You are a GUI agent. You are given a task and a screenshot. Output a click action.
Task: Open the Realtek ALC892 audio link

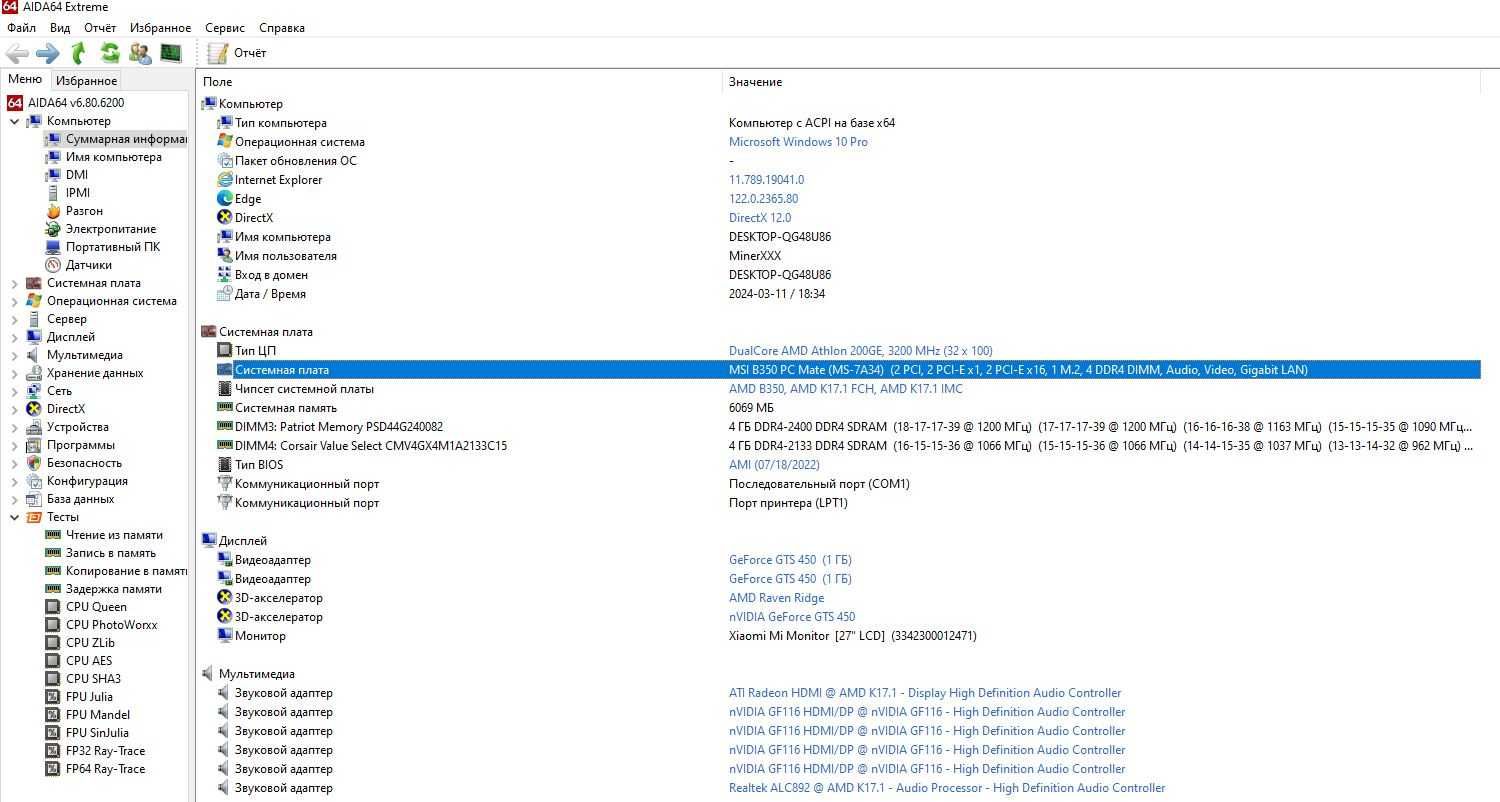pyautogui.click(x=947, y=788)
